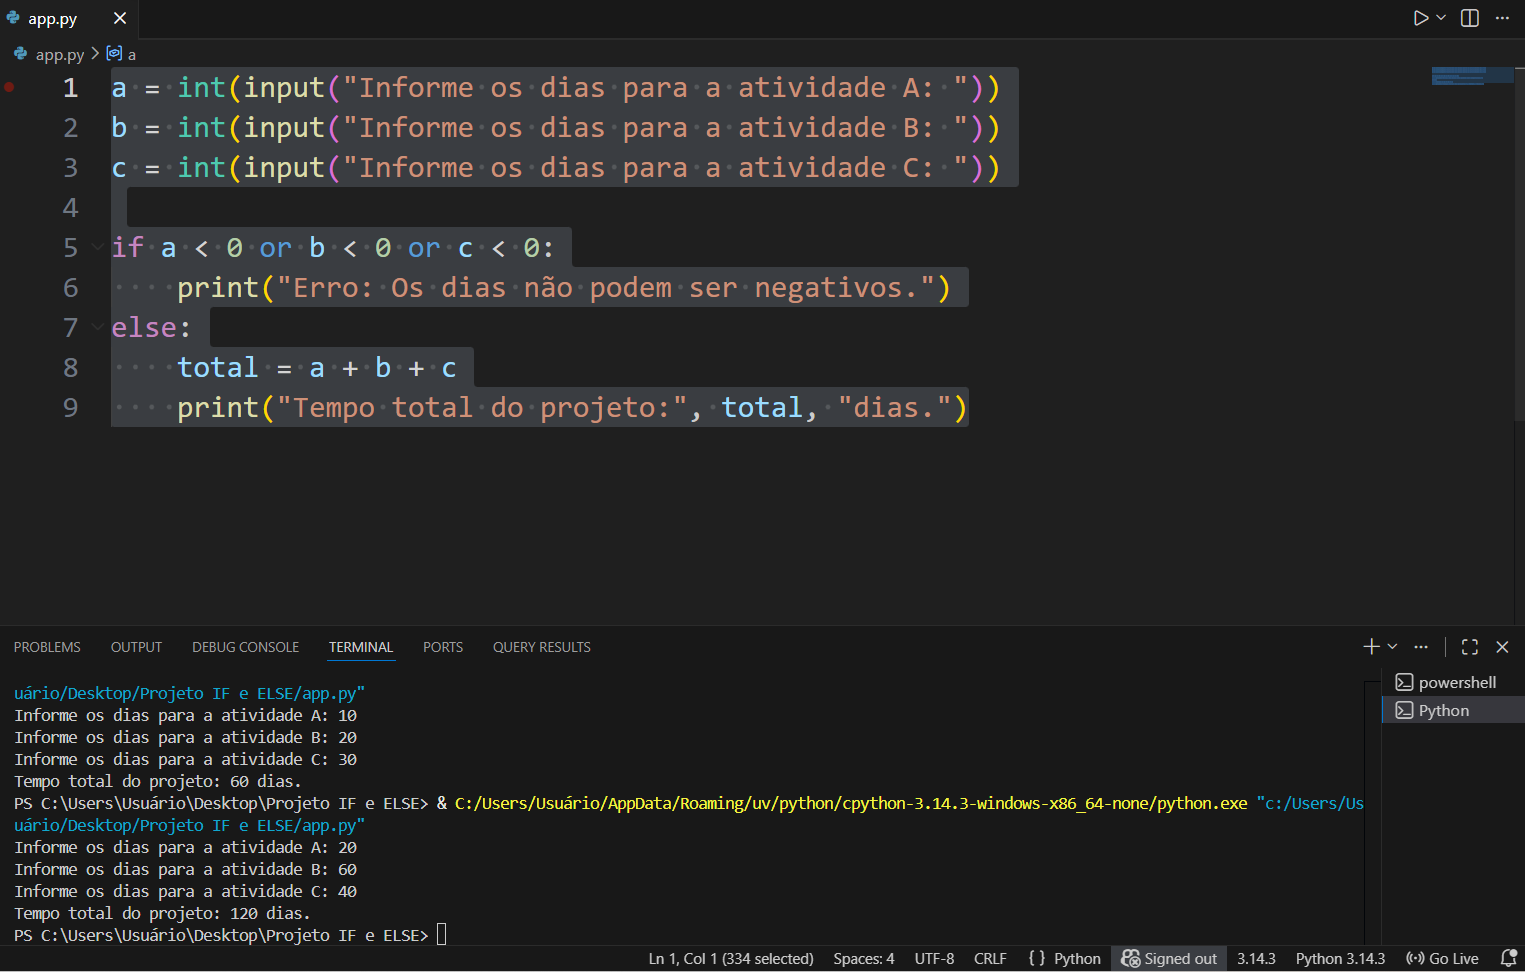Run the Python file with play icon

[1420, 18]
